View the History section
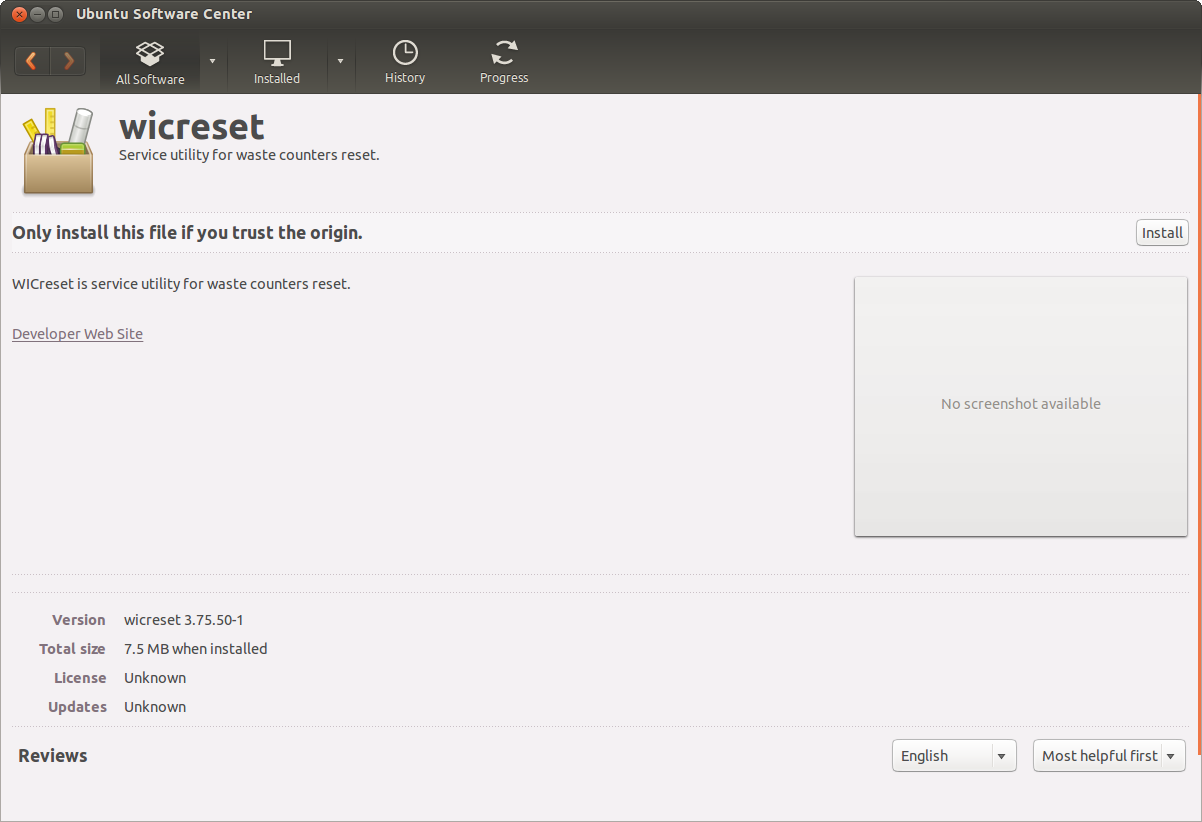This screenshot has height=822, width=1202. coord(405,62)
